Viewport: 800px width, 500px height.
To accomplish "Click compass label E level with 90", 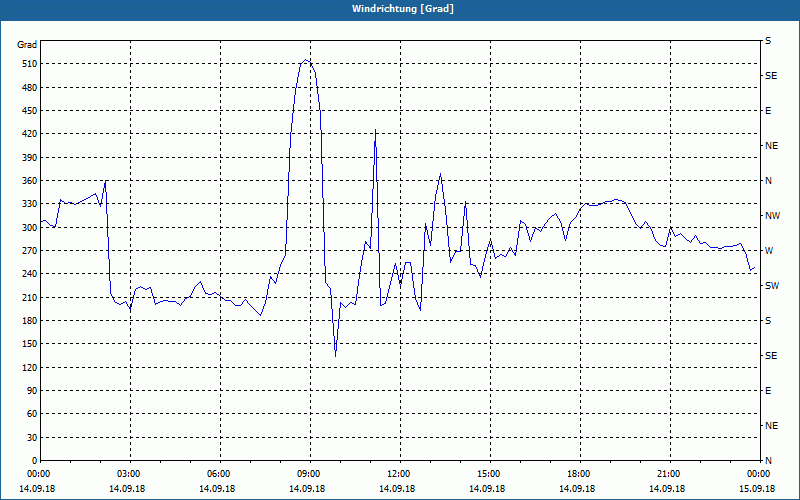I will tap(768, 391).
